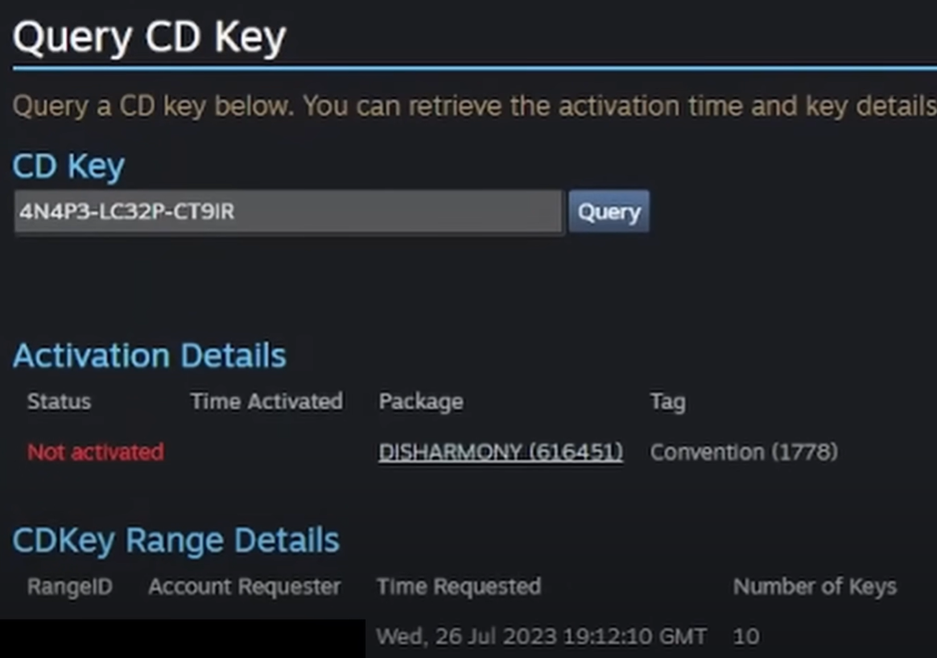
Task: Click the Number of Keys column header
Action: click(814, 587)
